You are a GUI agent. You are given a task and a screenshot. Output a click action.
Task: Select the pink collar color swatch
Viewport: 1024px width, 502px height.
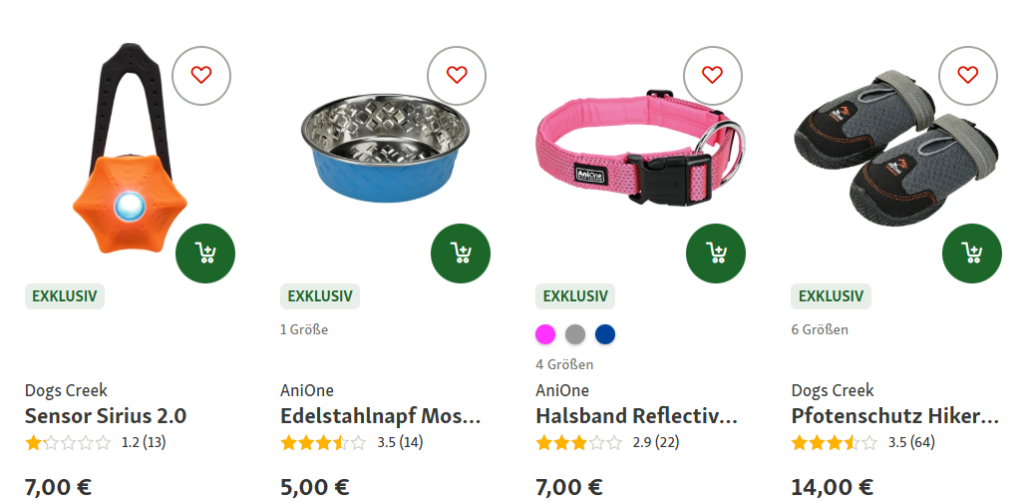[x=545, y=334]
